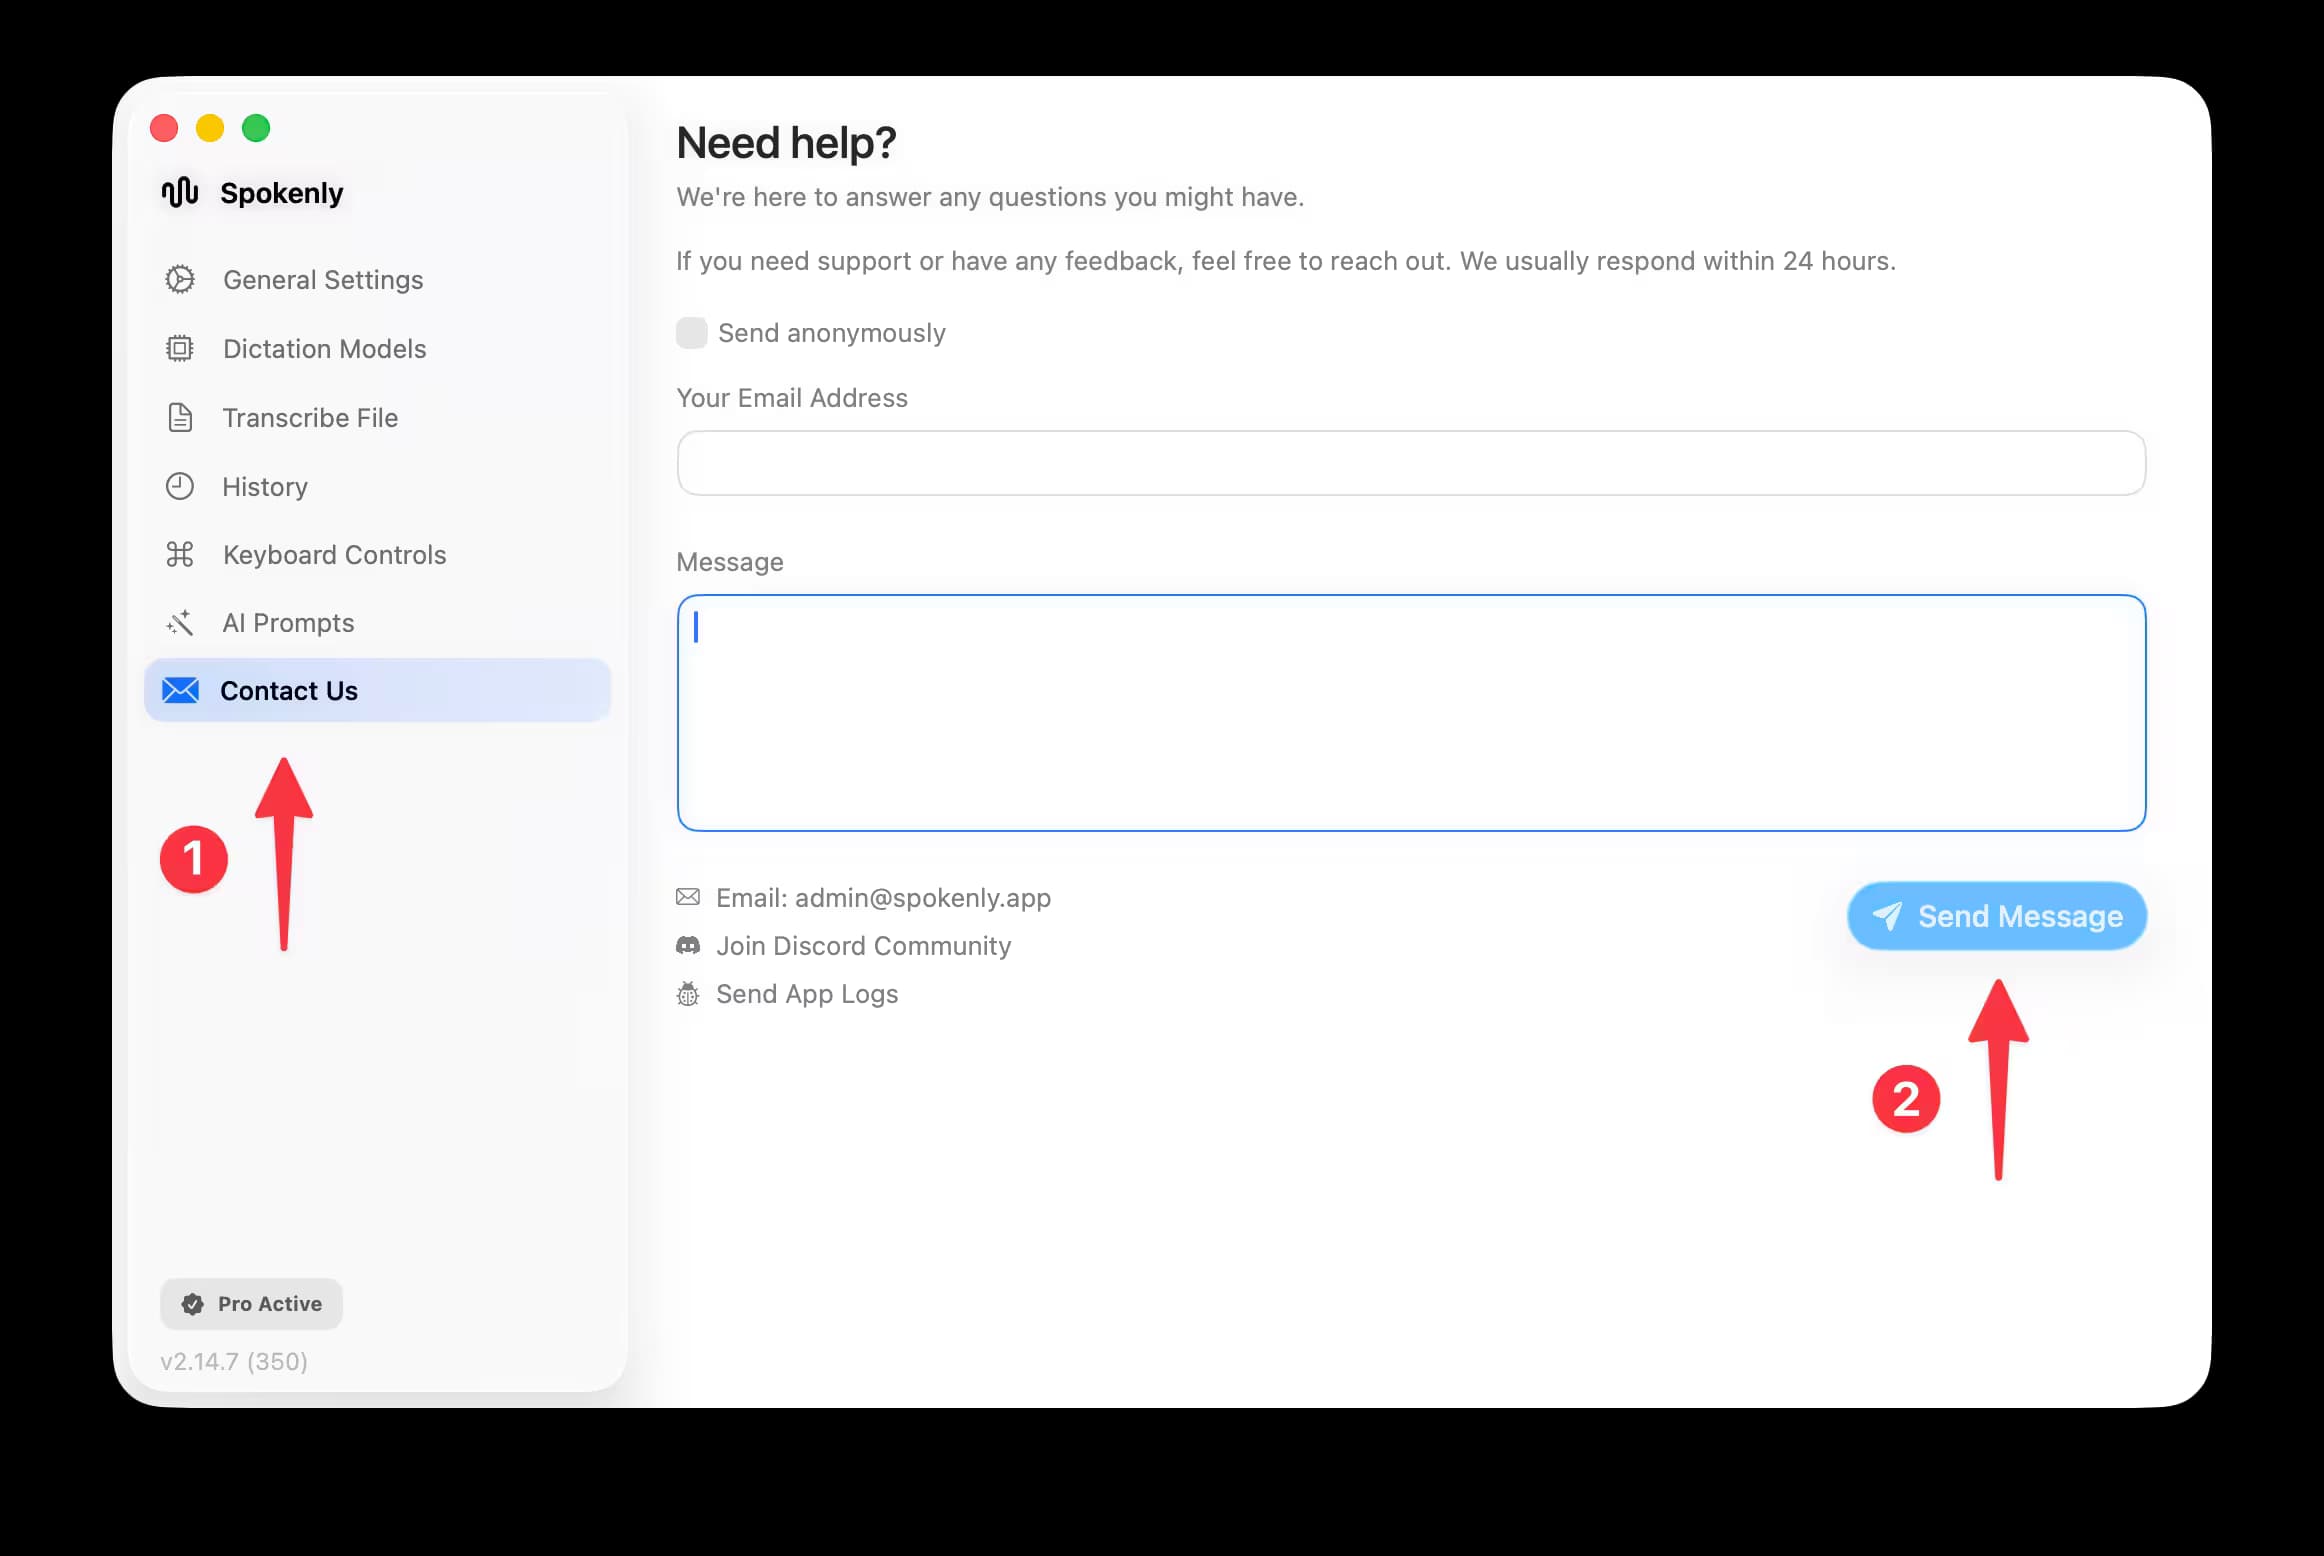Select Contact Us in the sidebar

click(288, 690)
